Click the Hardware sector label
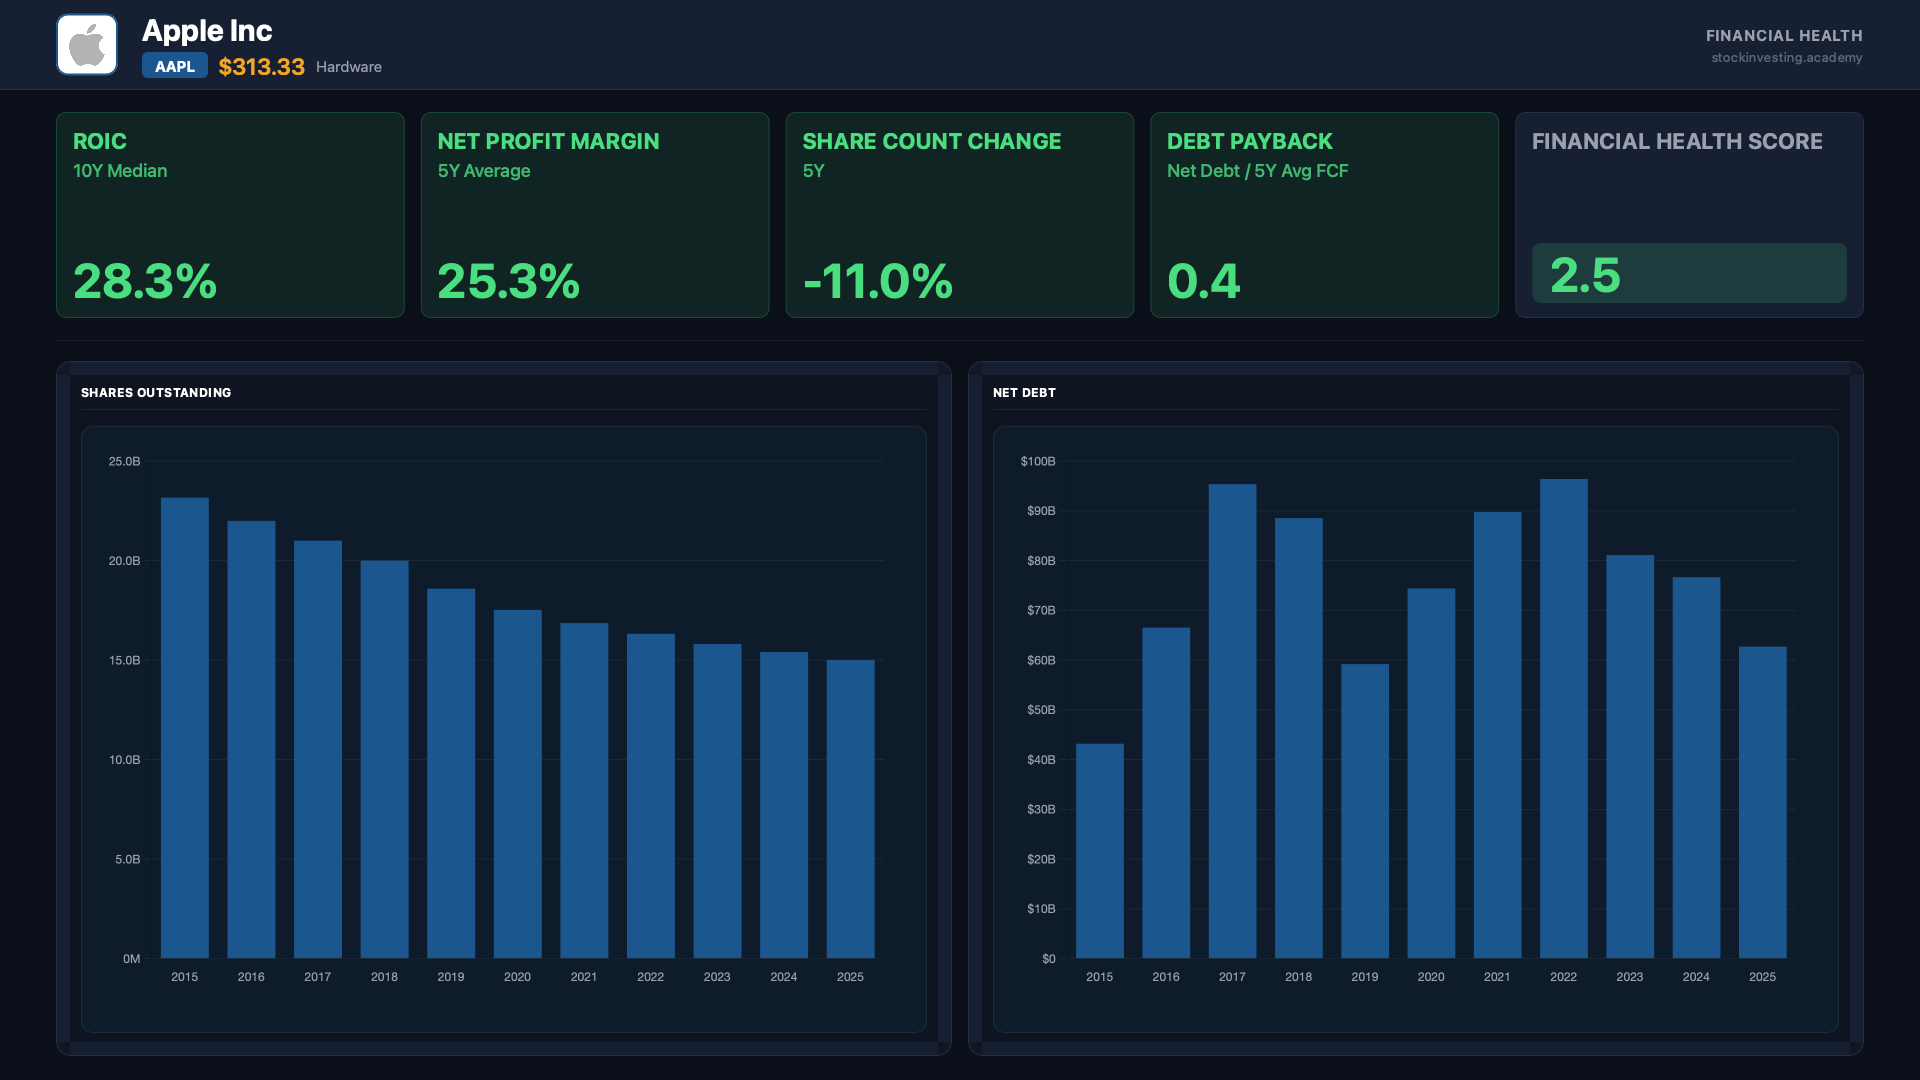 point(349,67)
